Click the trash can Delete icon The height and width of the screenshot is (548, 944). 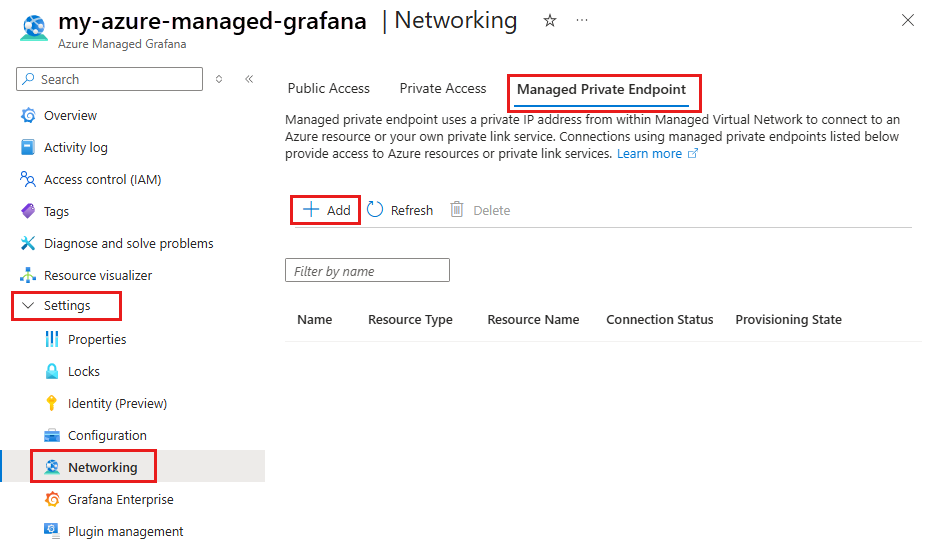[x=457, y=210]
